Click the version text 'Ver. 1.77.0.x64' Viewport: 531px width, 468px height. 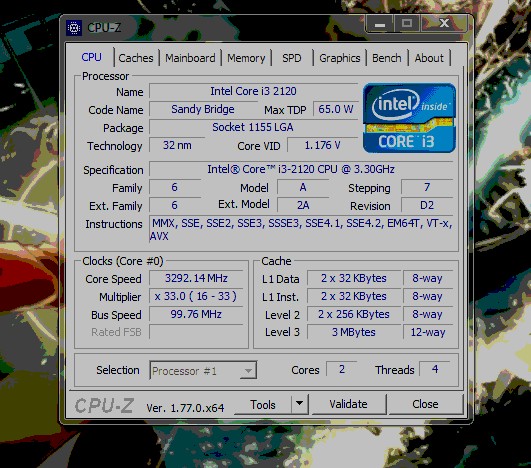tap(185, 408)
